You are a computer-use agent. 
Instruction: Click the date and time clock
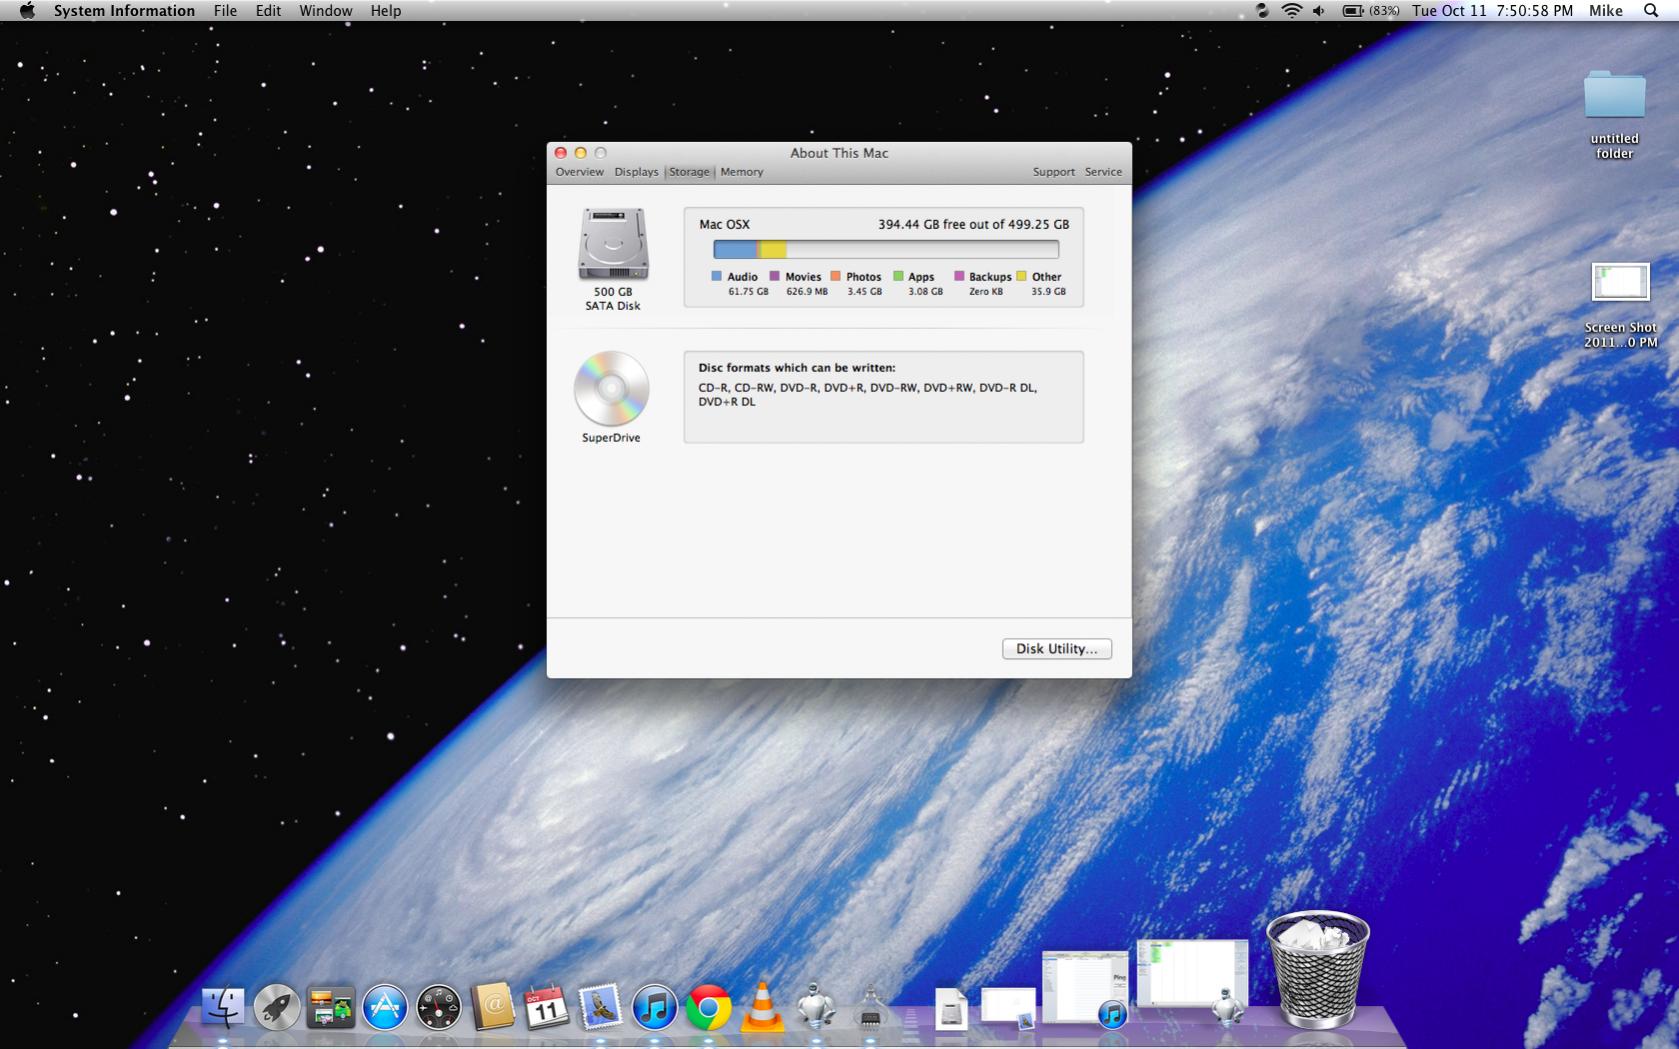click(x=1492, y=10)
